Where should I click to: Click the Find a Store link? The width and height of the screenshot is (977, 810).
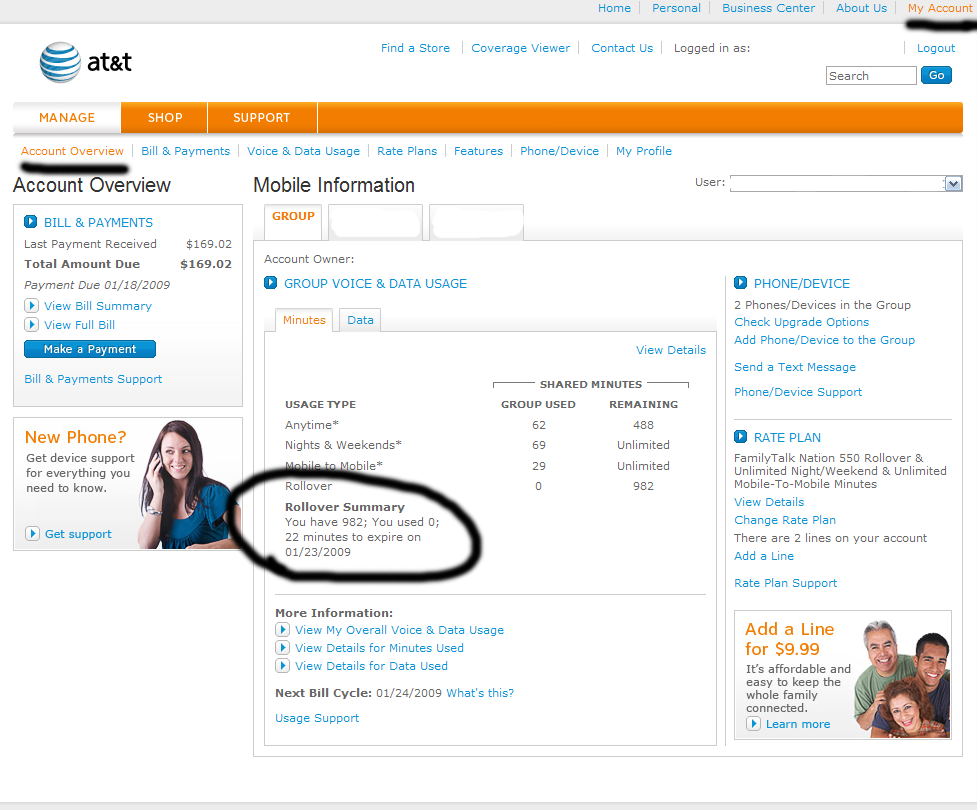[415, 48]
